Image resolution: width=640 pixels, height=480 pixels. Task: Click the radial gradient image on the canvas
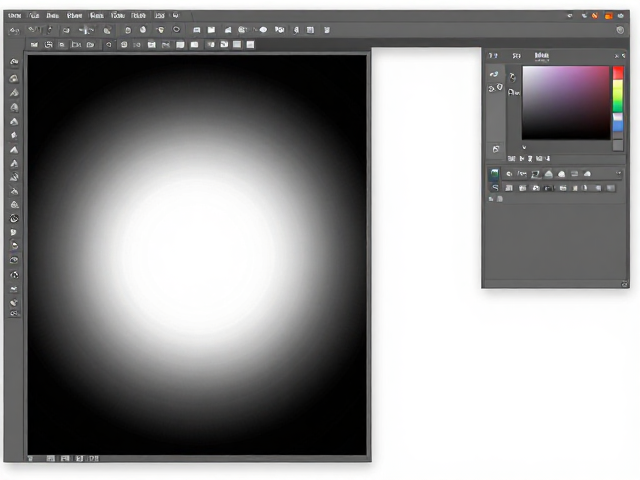click(x=197, y=255)
